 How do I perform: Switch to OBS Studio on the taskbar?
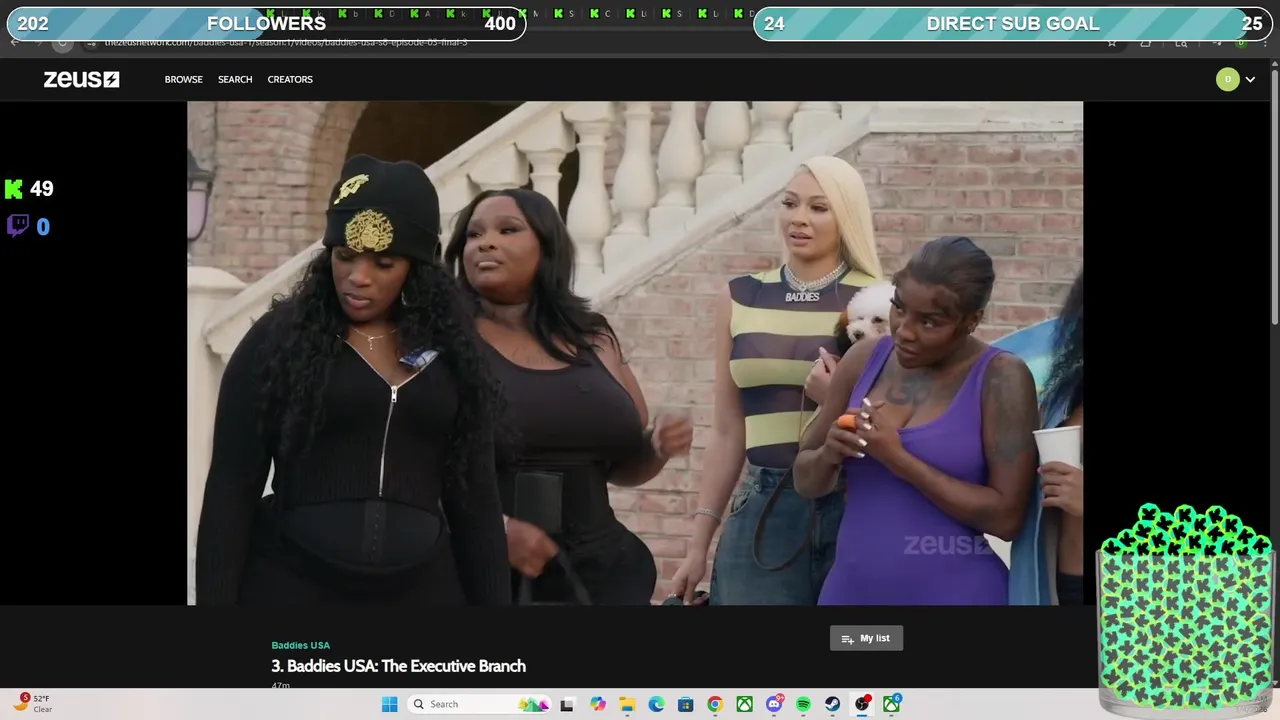click(862, 704)
